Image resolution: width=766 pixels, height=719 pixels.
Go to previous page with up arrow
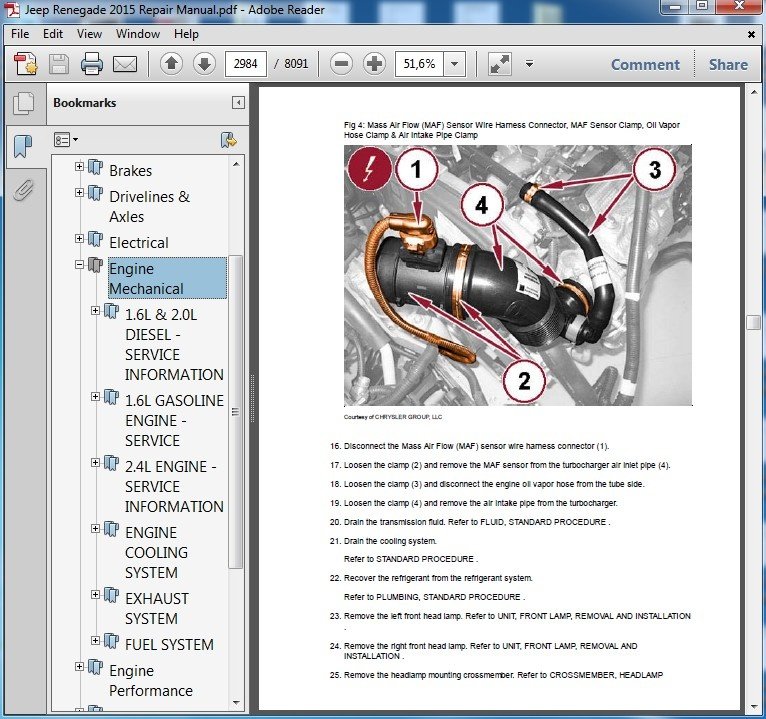(x=171, y=64)
